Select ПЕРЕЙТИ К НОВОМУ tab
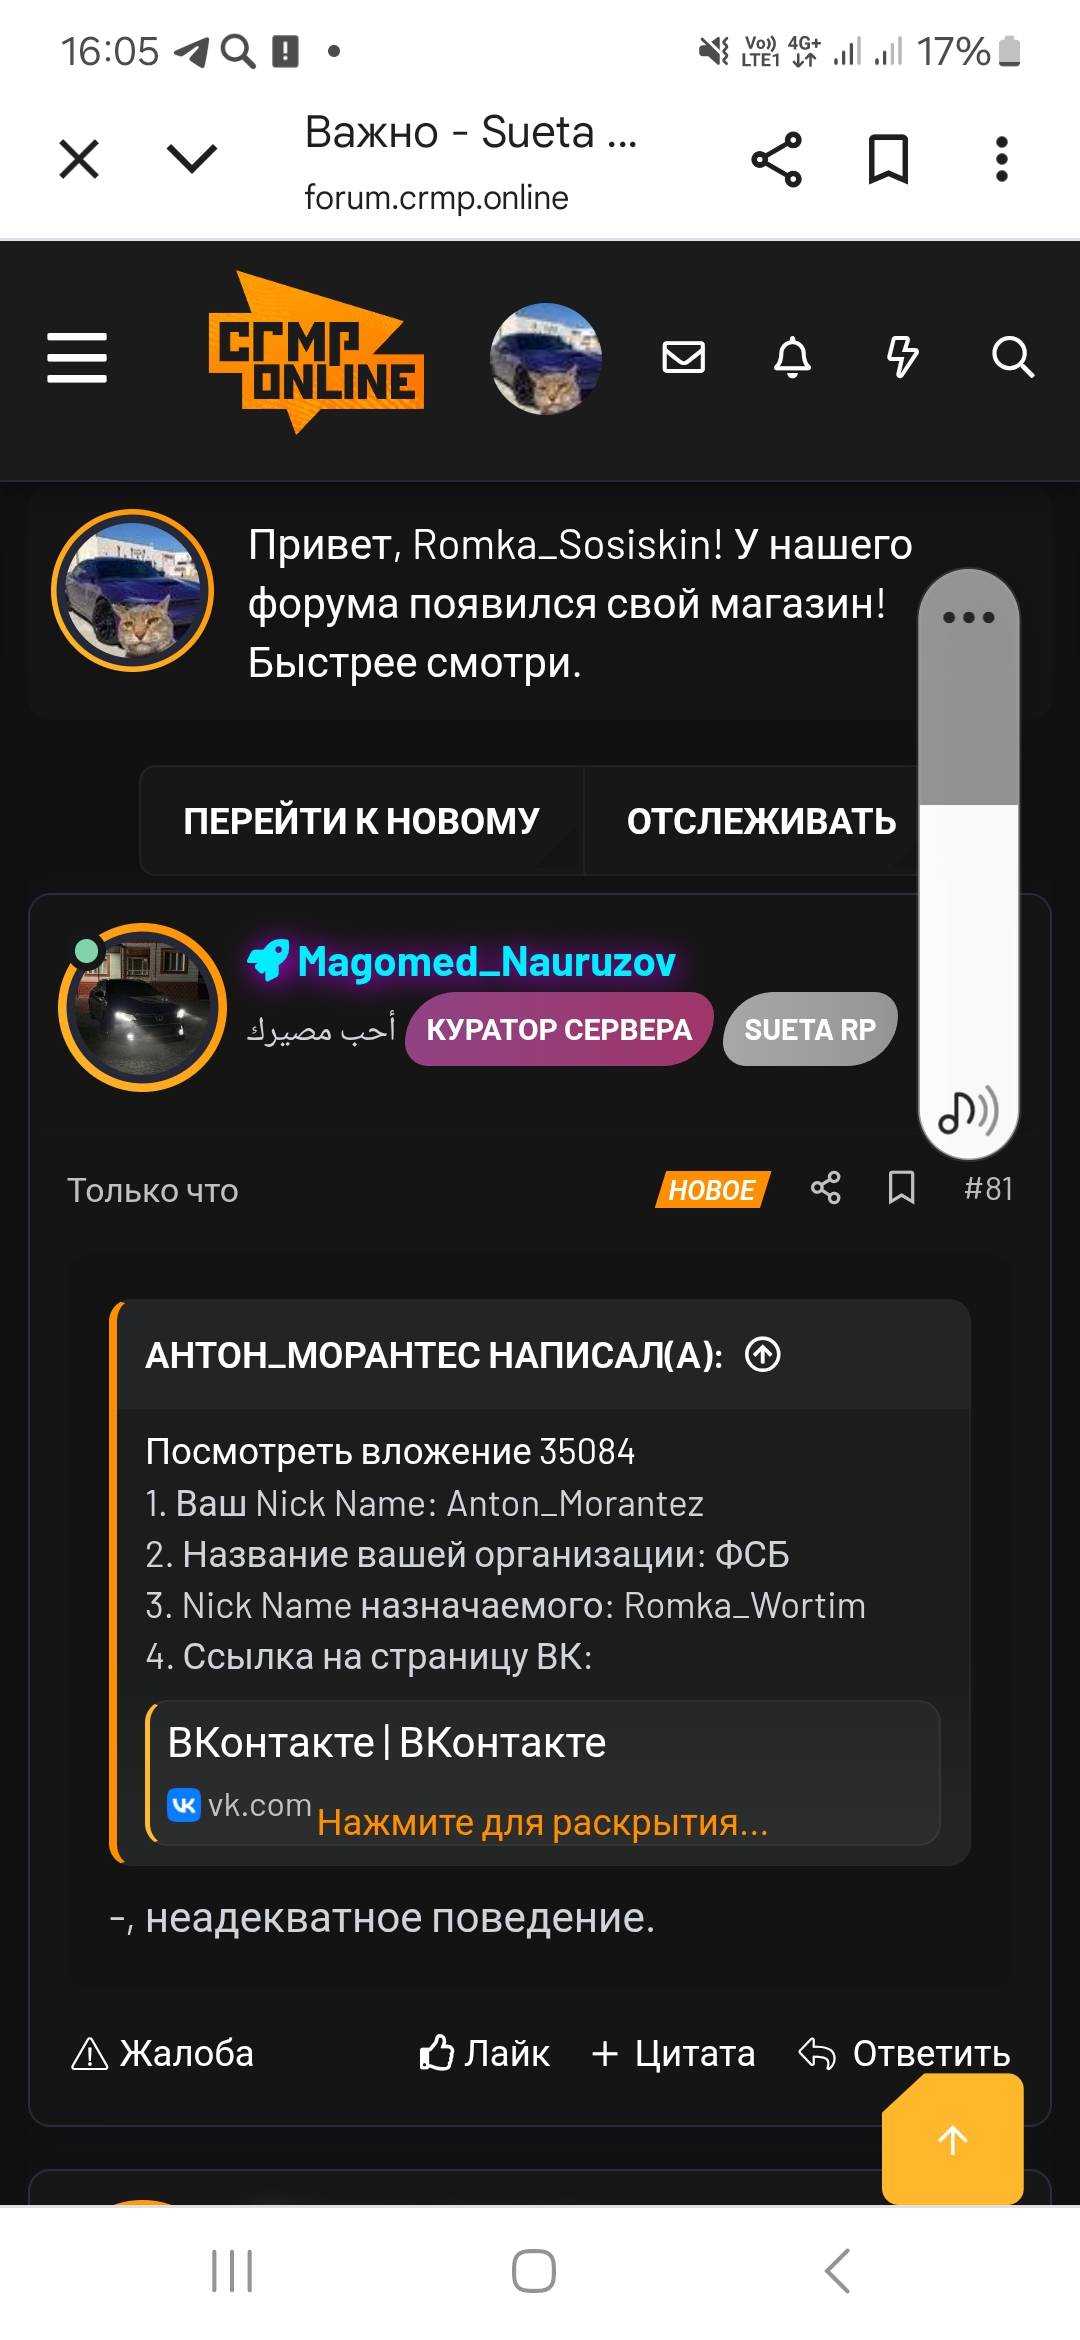1080x2340 pixels. 361,821
